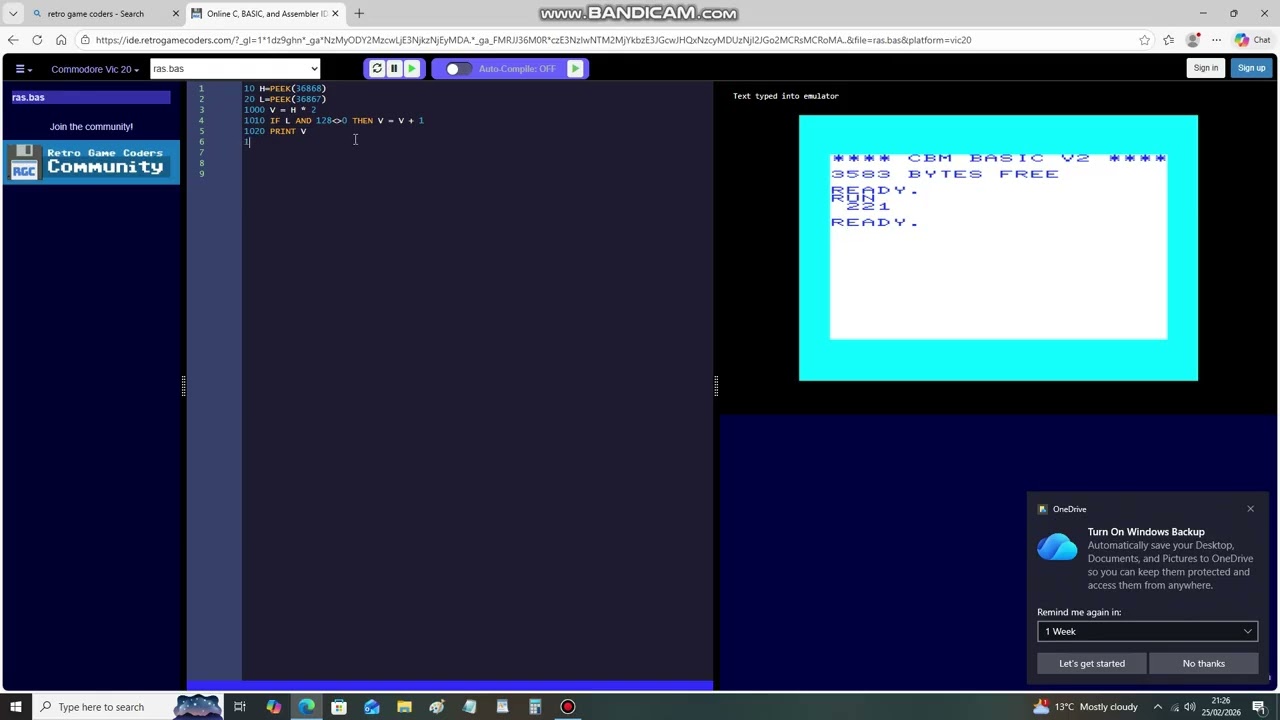Pause the emulator with pause icon
This screenshot has width=1280, height=720.
point(394,69)
